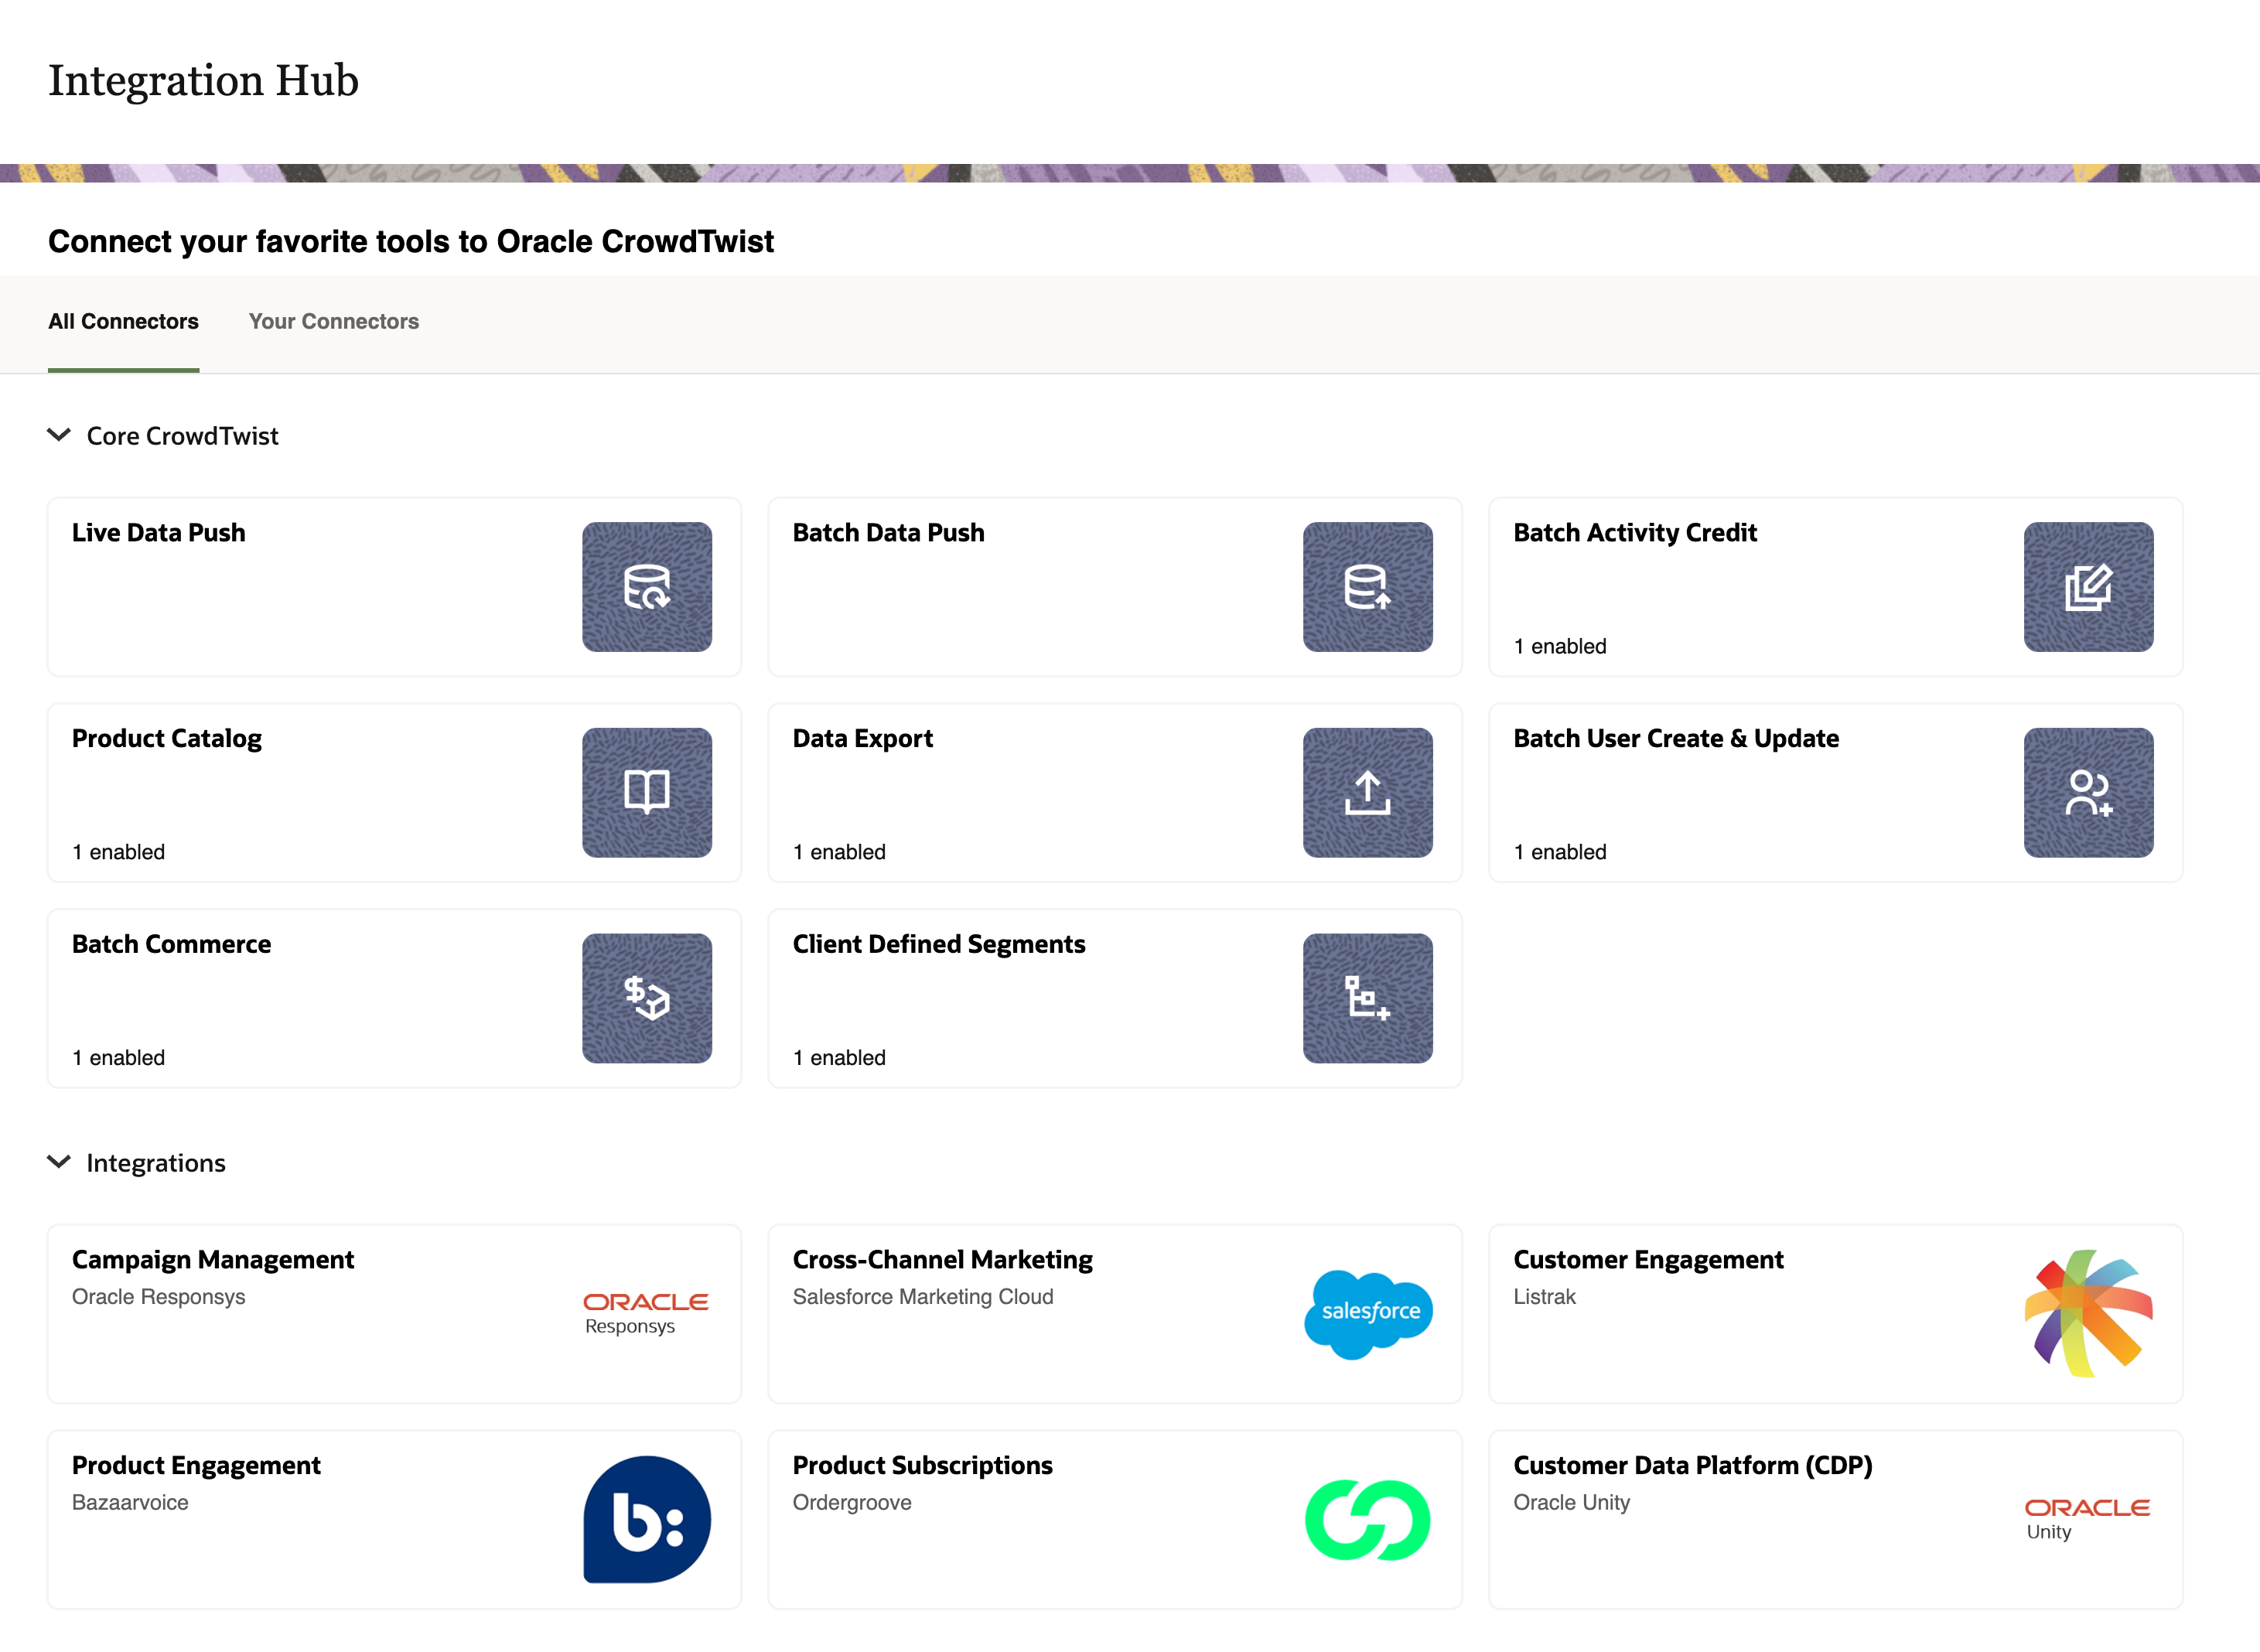Open the Batch User Create & Update connector
2260x1652 pixels.
(1836, 792)
